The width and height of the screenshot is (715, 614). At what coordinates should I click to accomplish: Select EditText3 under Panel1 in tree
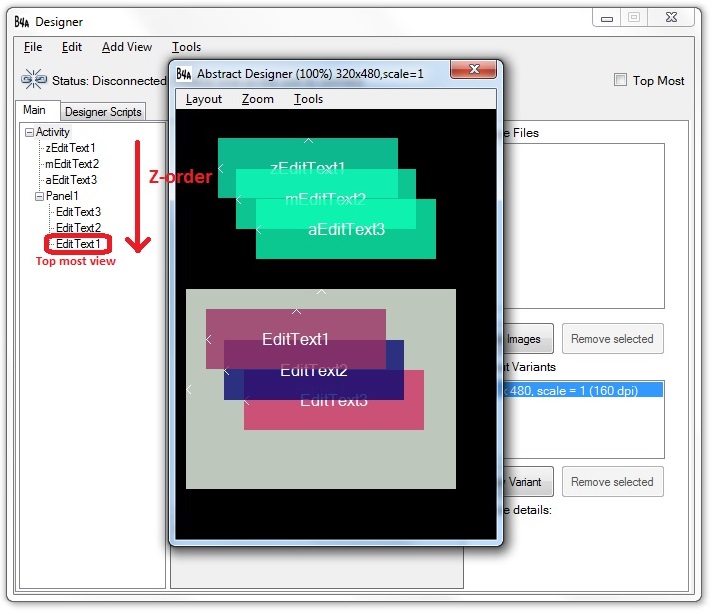tap(78, 212)
